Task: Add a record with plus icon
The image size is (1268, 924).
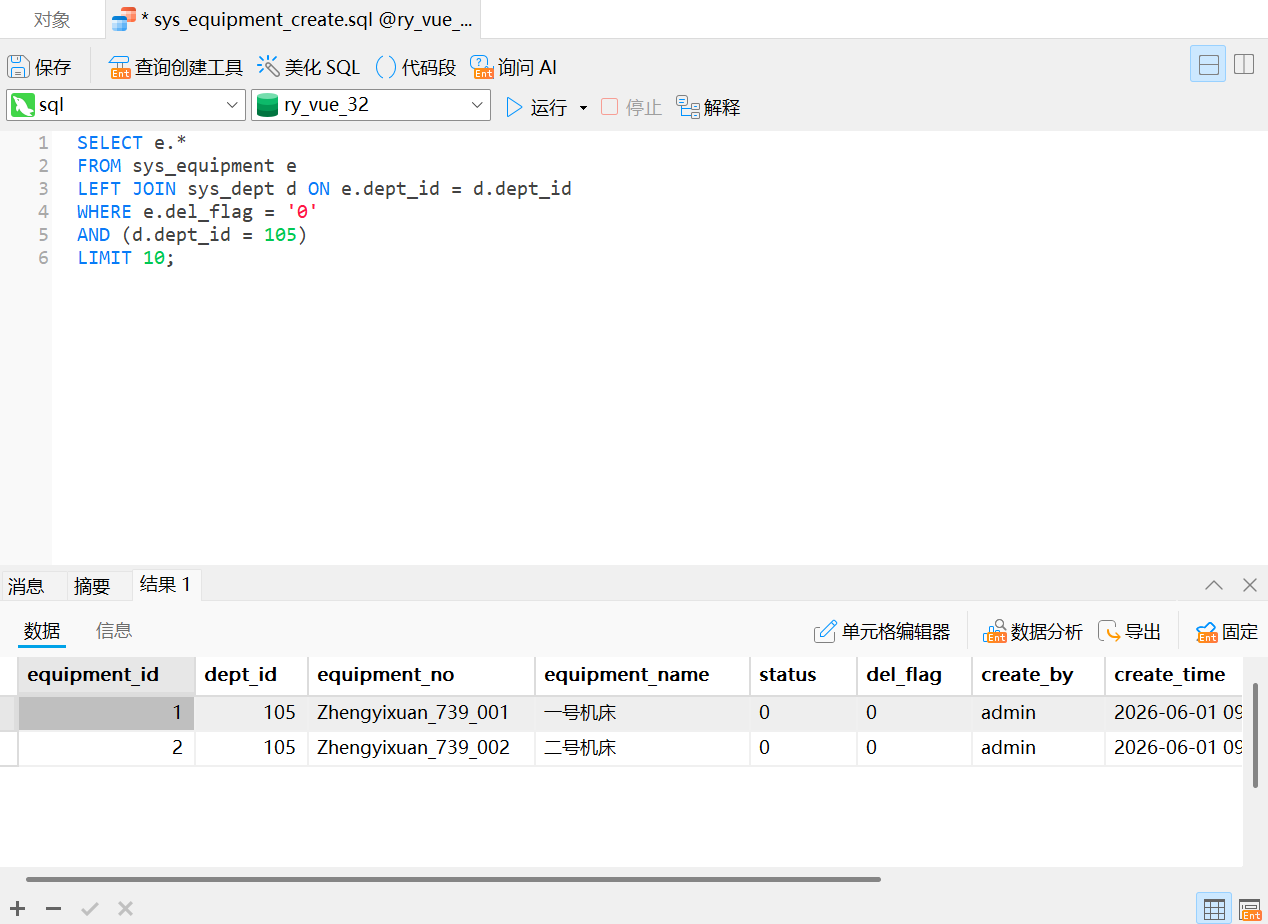Action: (17, 908)
